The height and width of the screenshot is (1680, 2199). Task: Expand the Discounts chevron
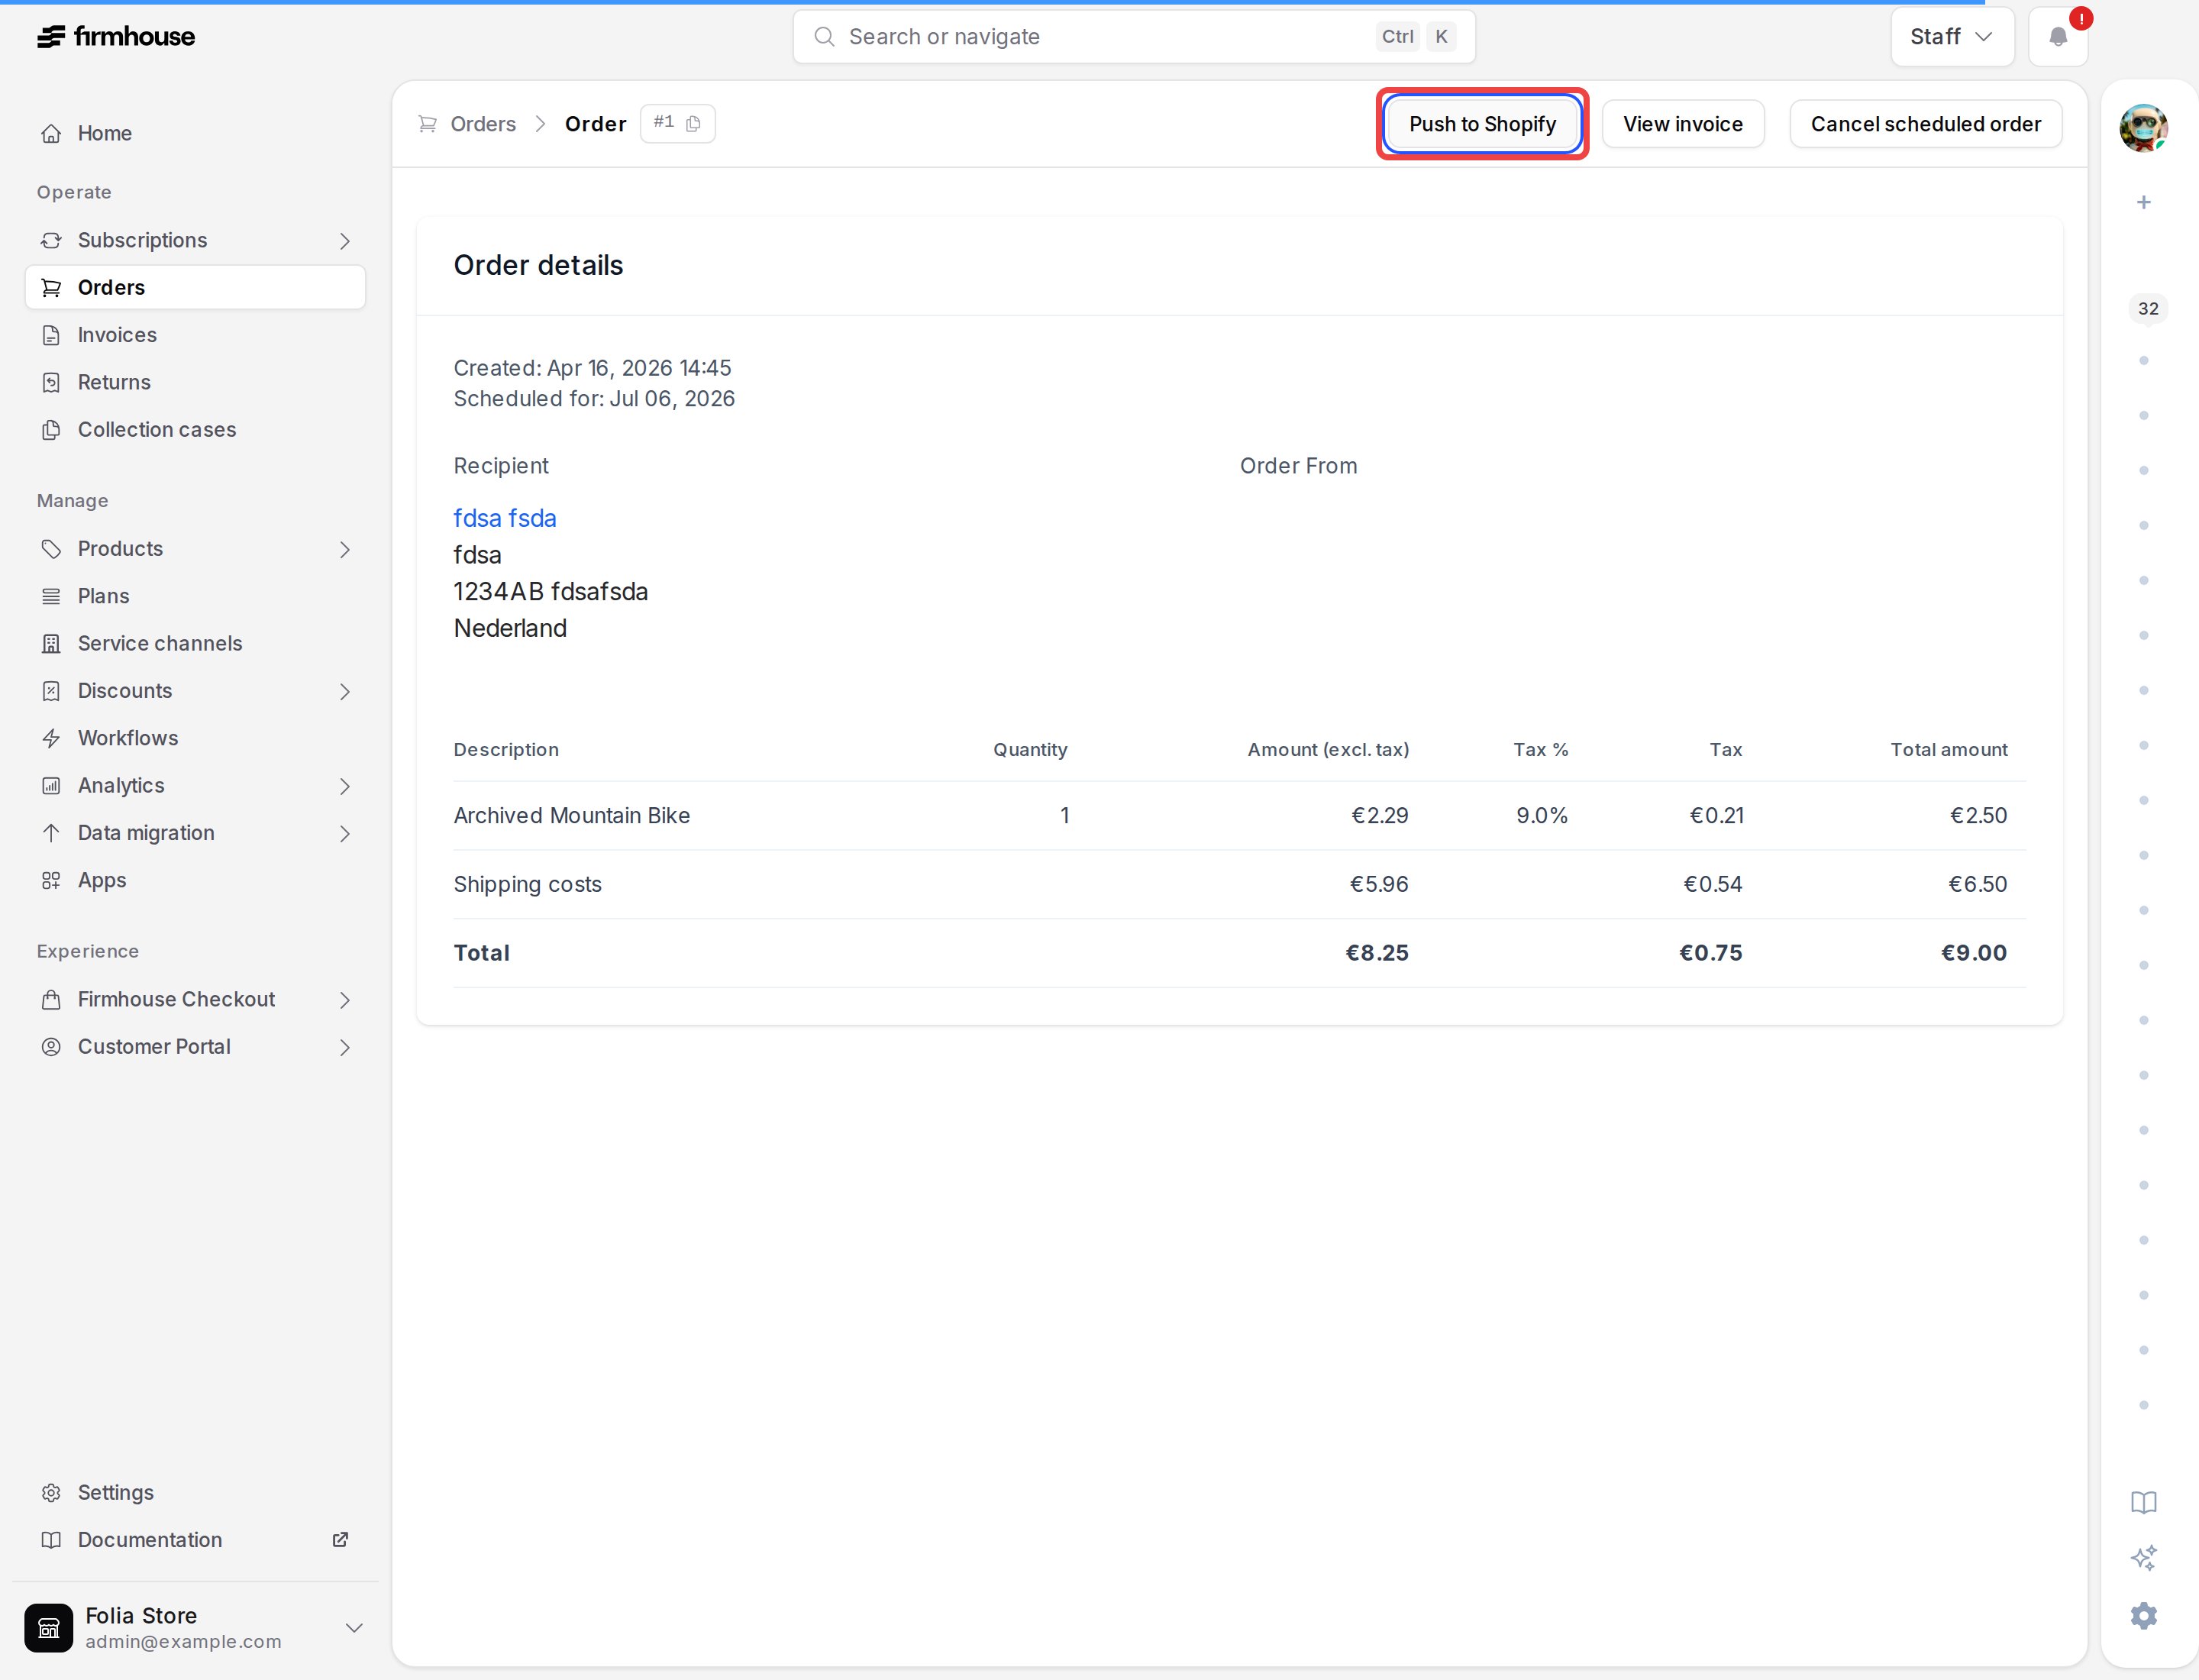click(345, 691)
